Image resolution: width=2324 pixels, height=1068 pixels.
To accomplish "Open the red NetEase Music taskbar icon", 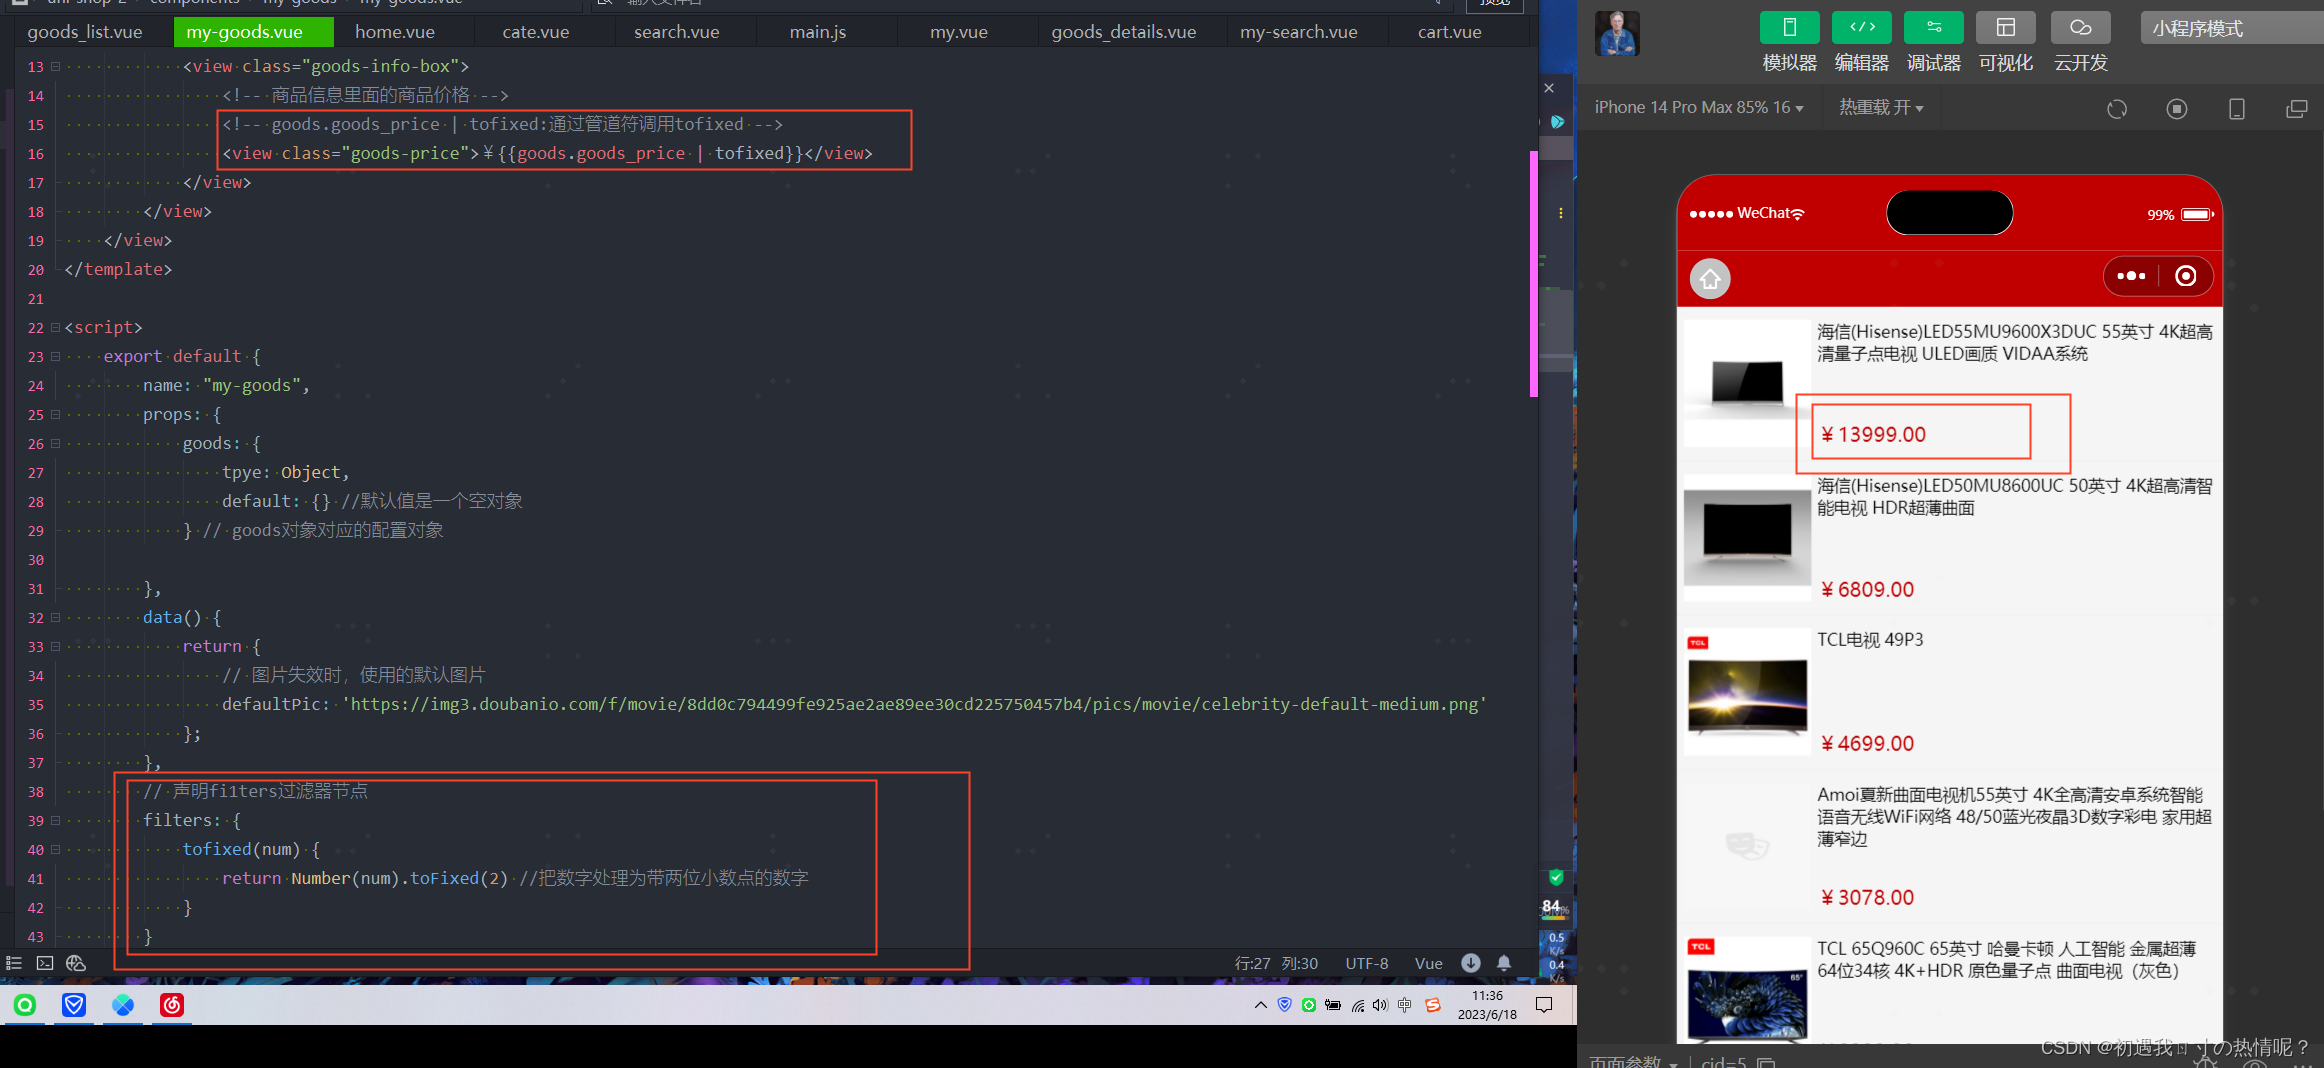I will click(172, 1005).
